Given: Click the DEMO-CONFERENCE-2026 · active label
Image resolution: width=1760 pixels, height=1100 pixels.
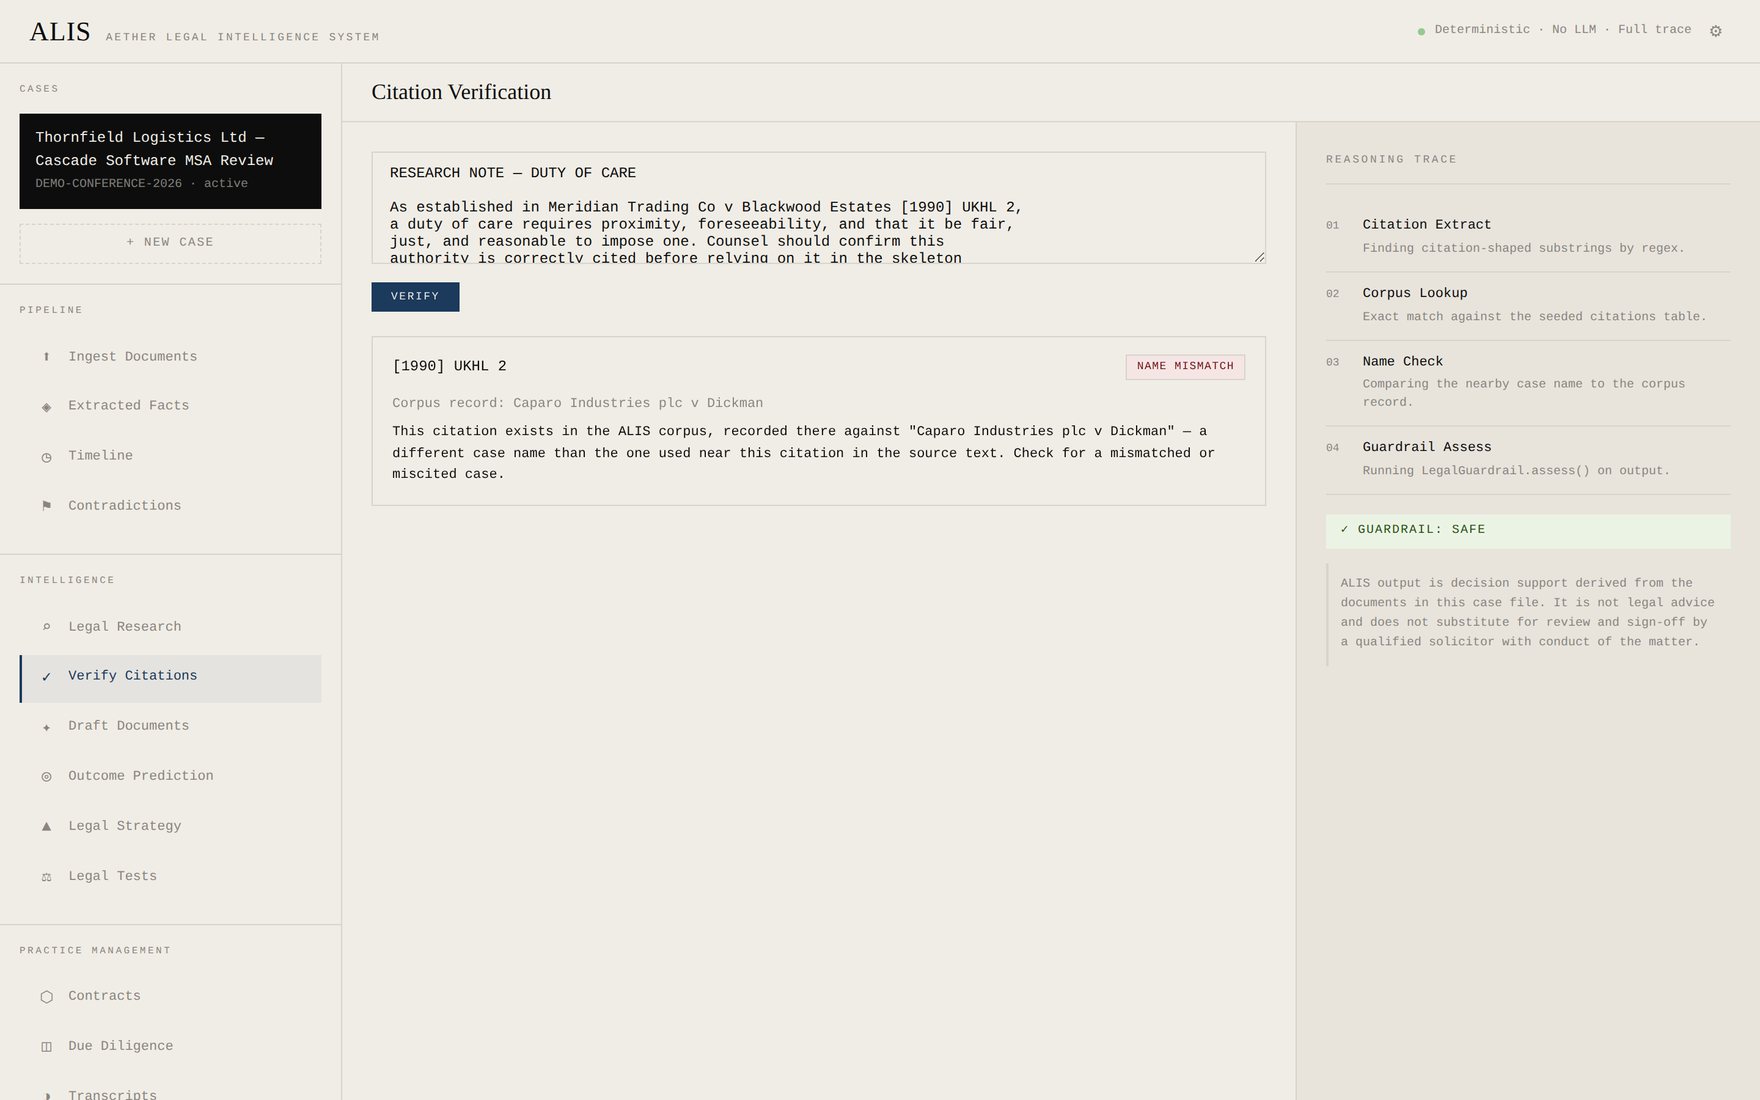Looking at the screenshot, I should click(x=142, y=184).
